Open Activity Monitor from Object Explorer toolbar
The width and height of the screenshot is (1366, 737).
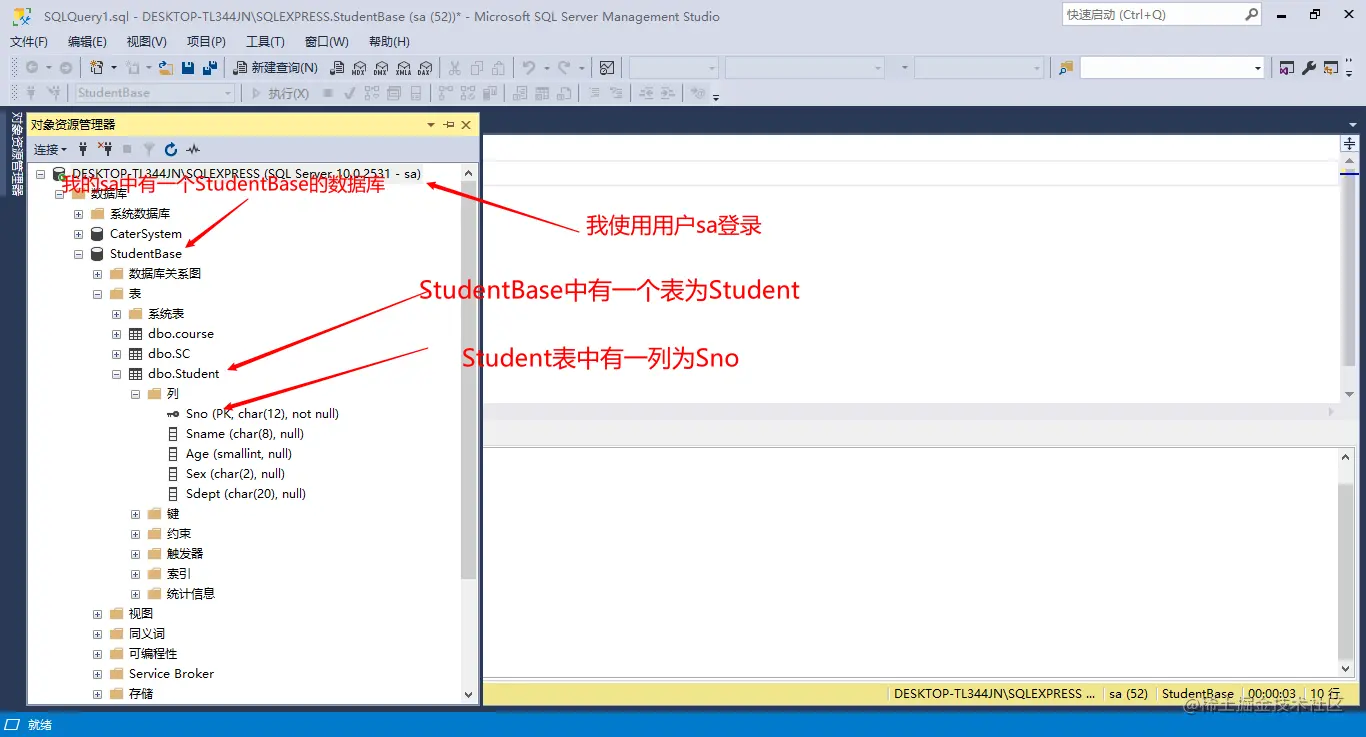193,149
